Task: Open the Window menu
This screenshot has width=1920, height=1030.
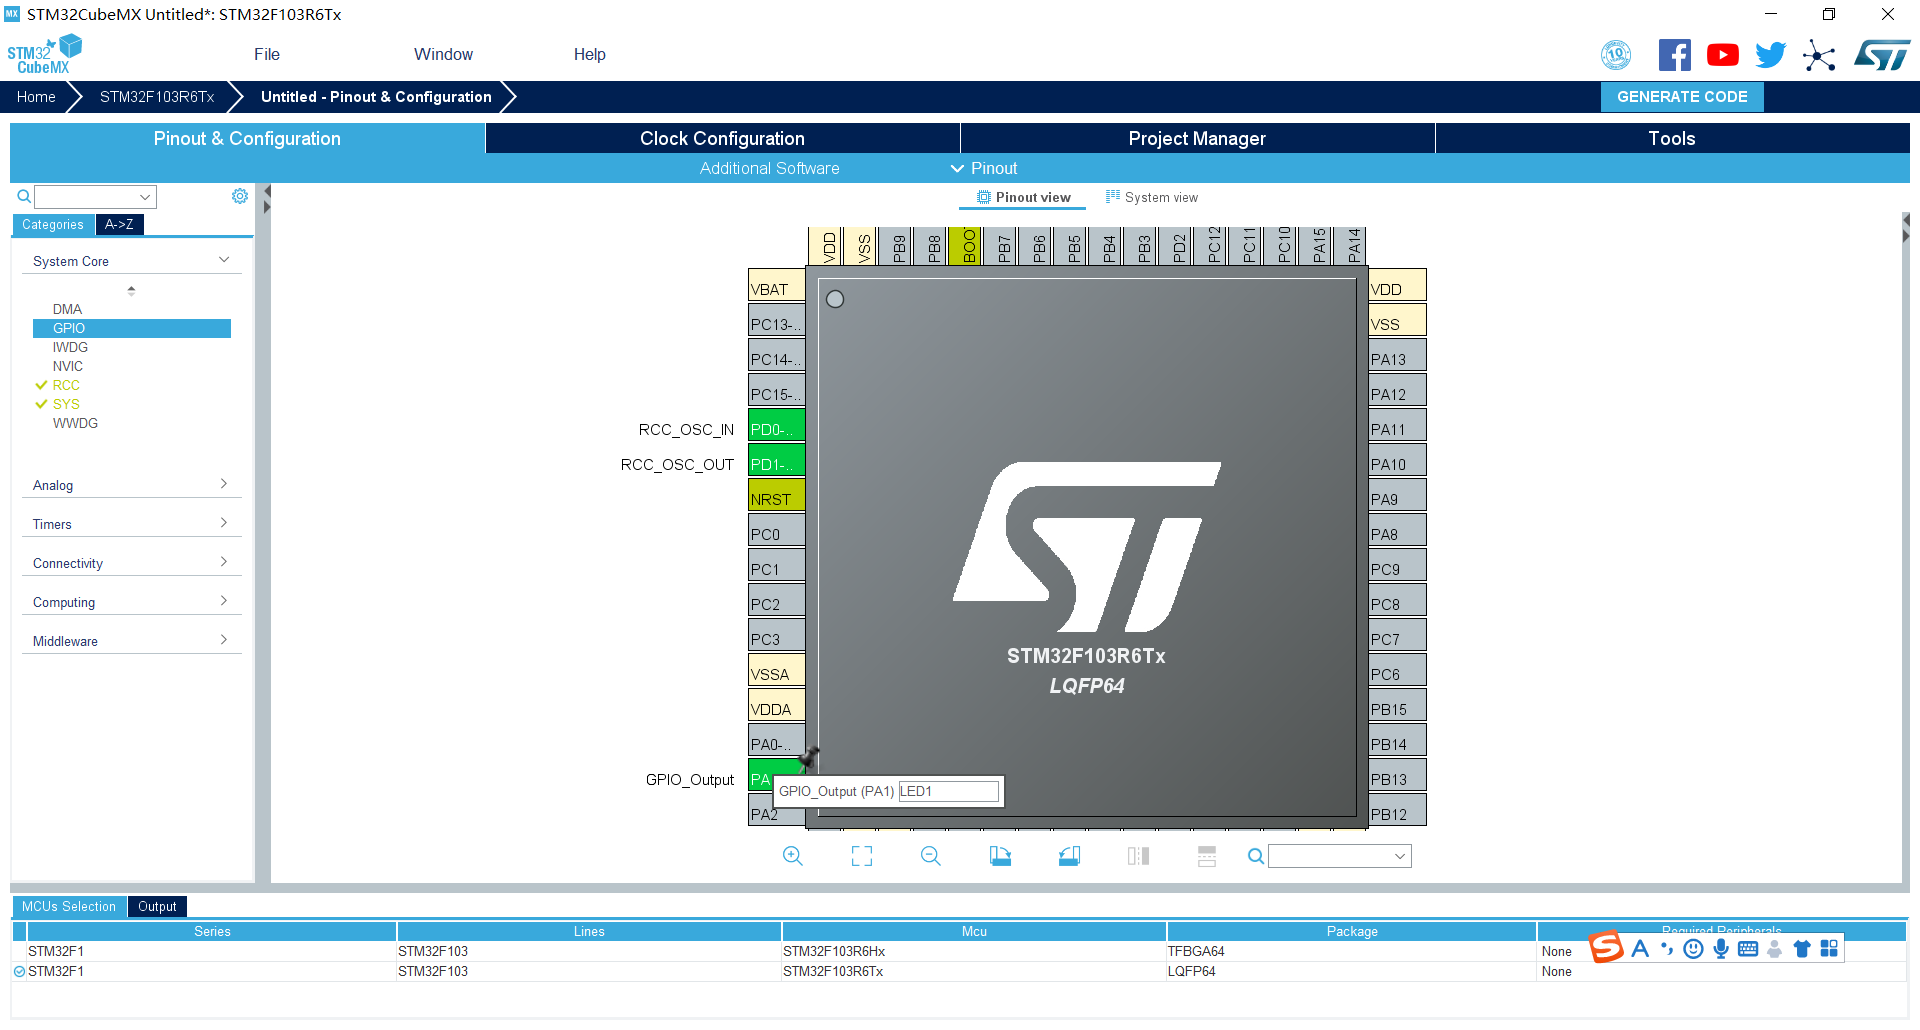Action: click(x=443, y=54)
